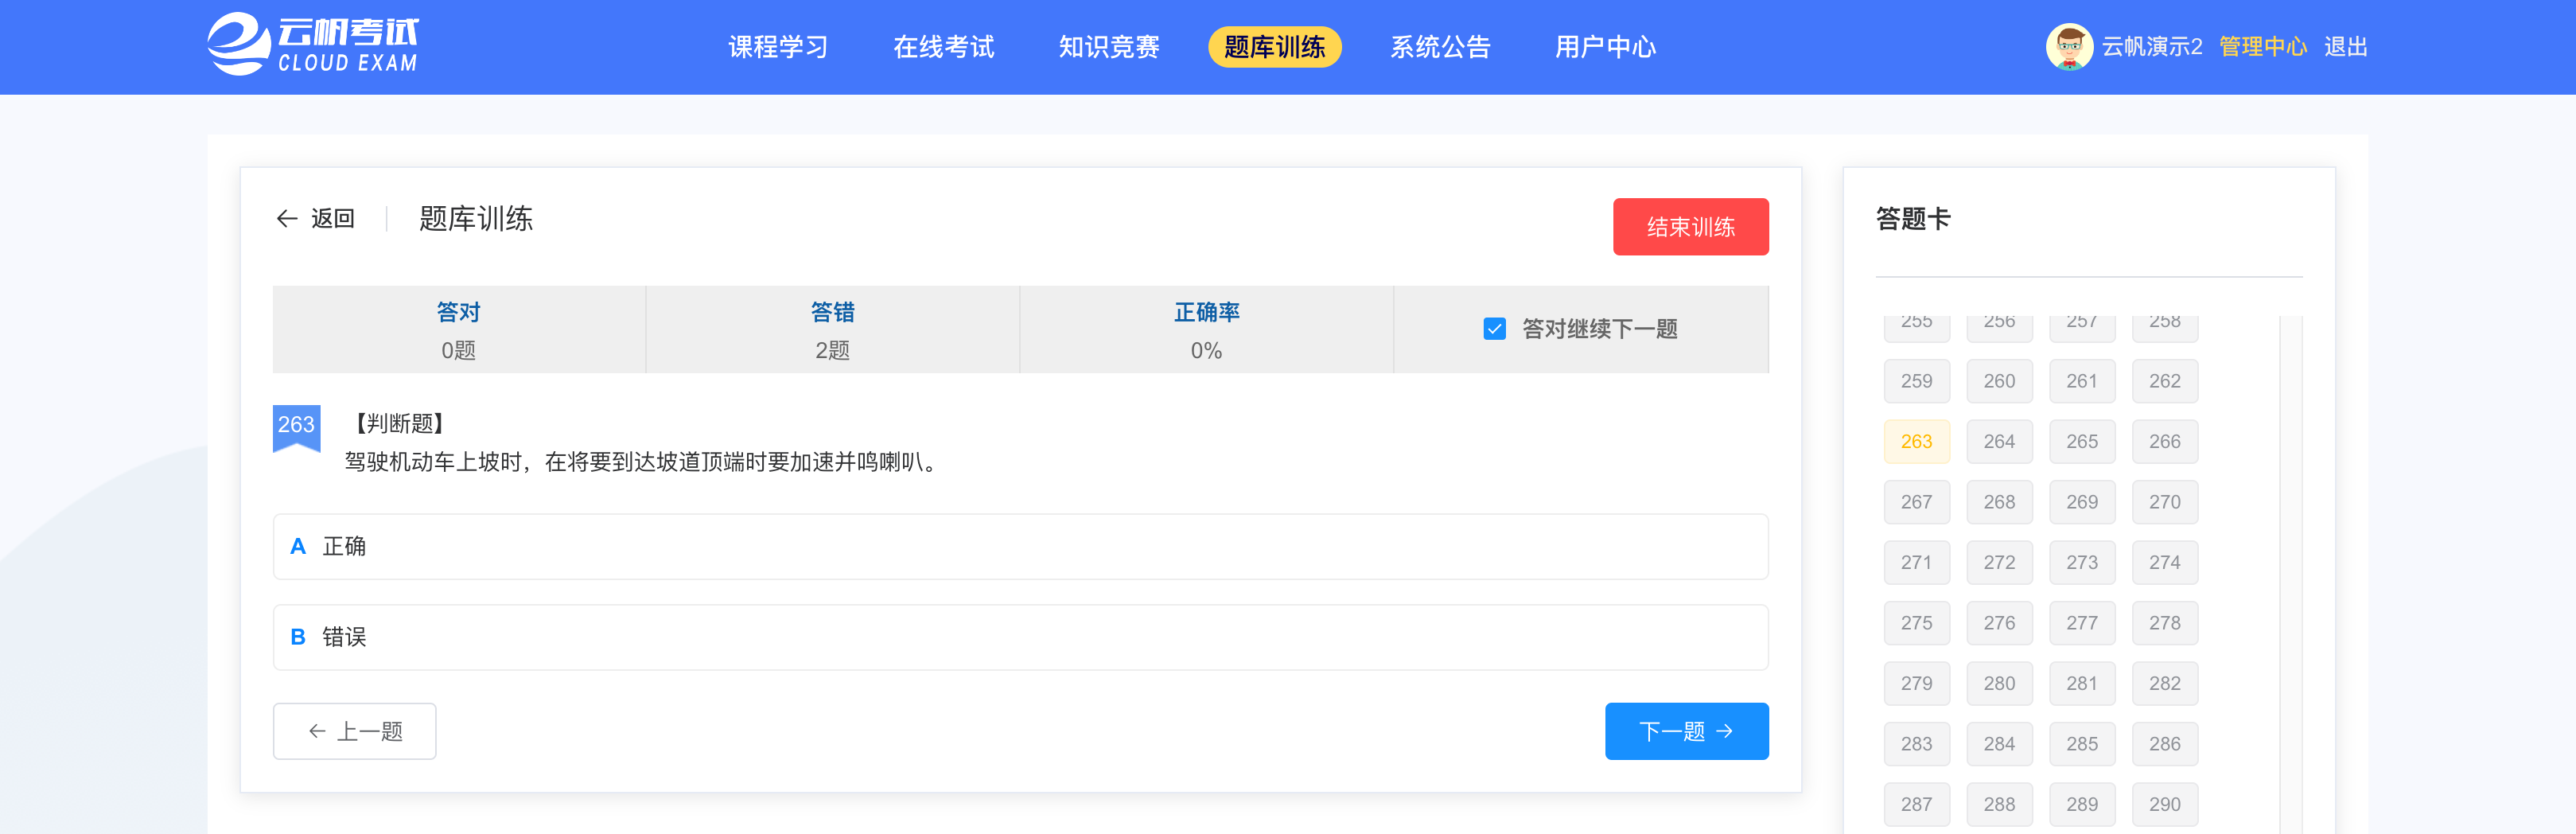Open 系统公告 menu
Viewport: 2576px width, 834px height.
[1440, 47]
